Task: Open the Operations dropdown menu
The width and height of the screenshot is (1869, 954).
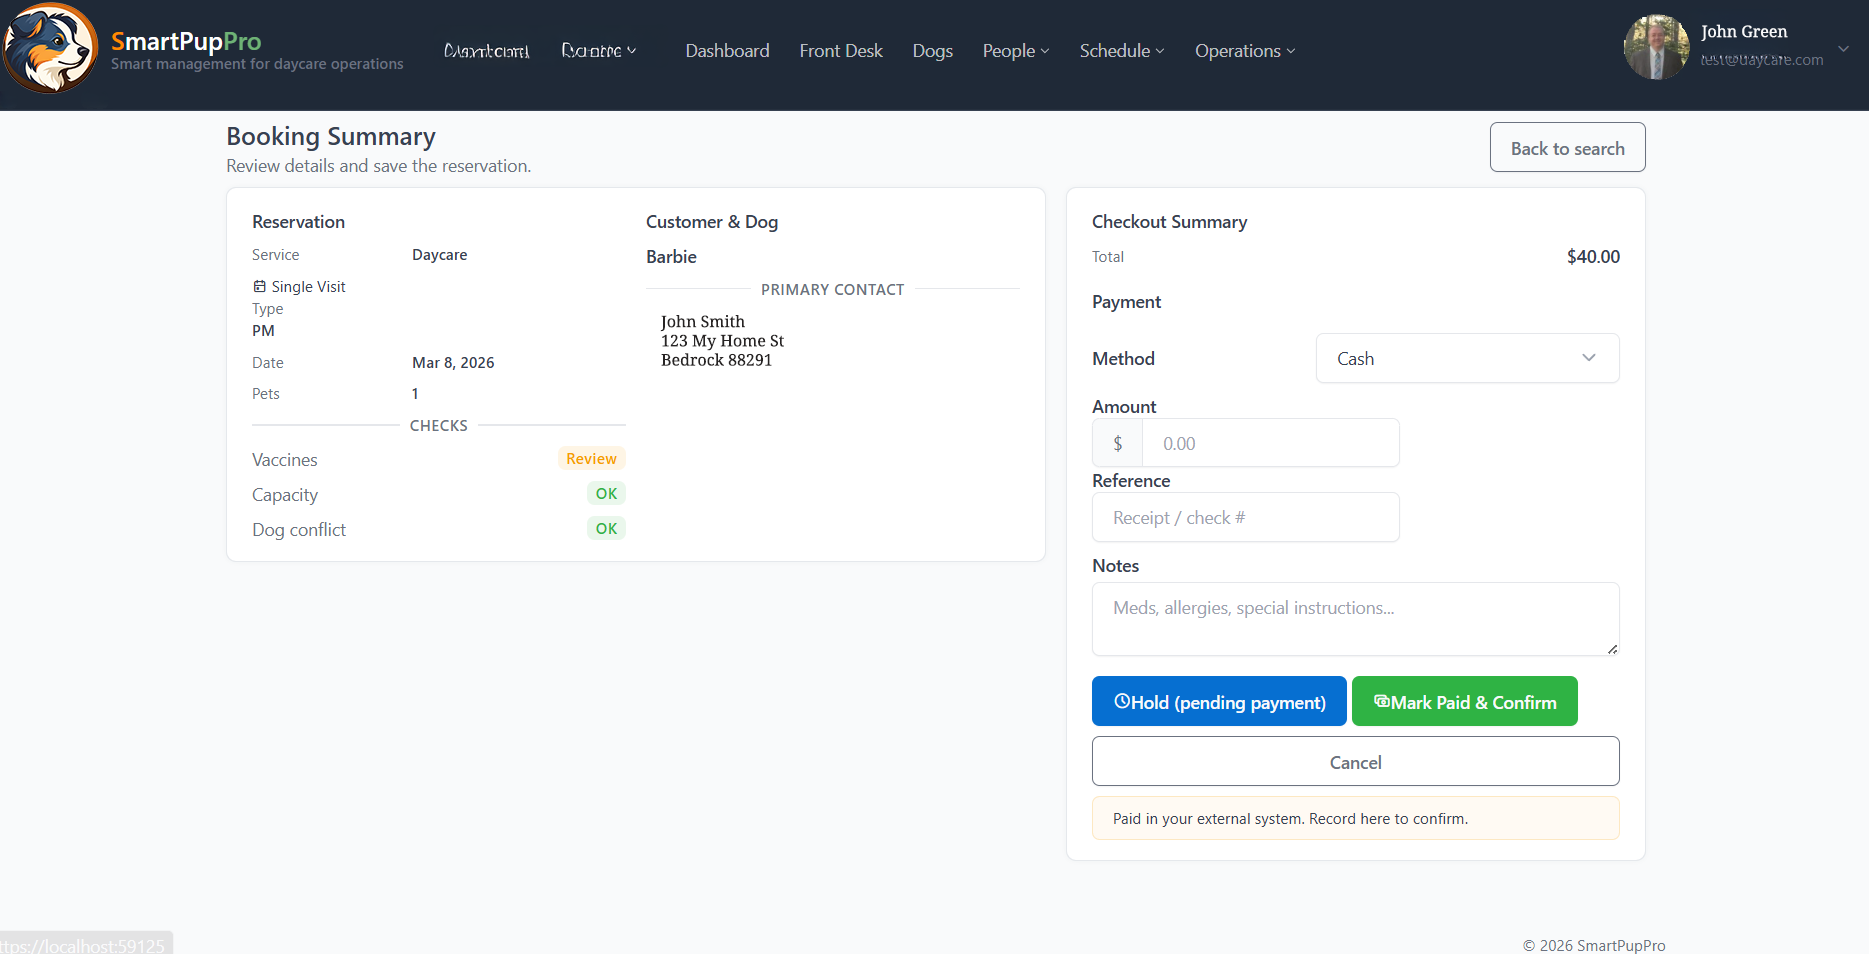Action: pyautogui.click(x=1244, y=51)
